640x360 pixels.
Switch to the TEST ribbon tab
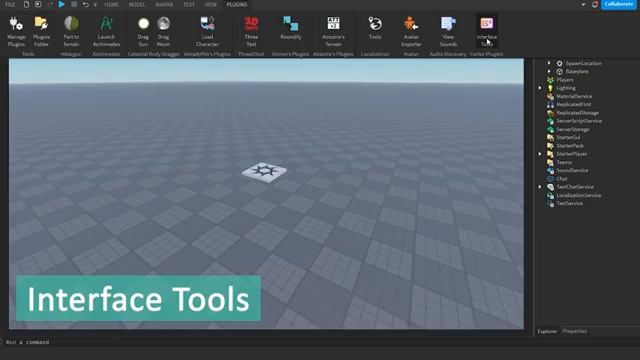[189, 4]
